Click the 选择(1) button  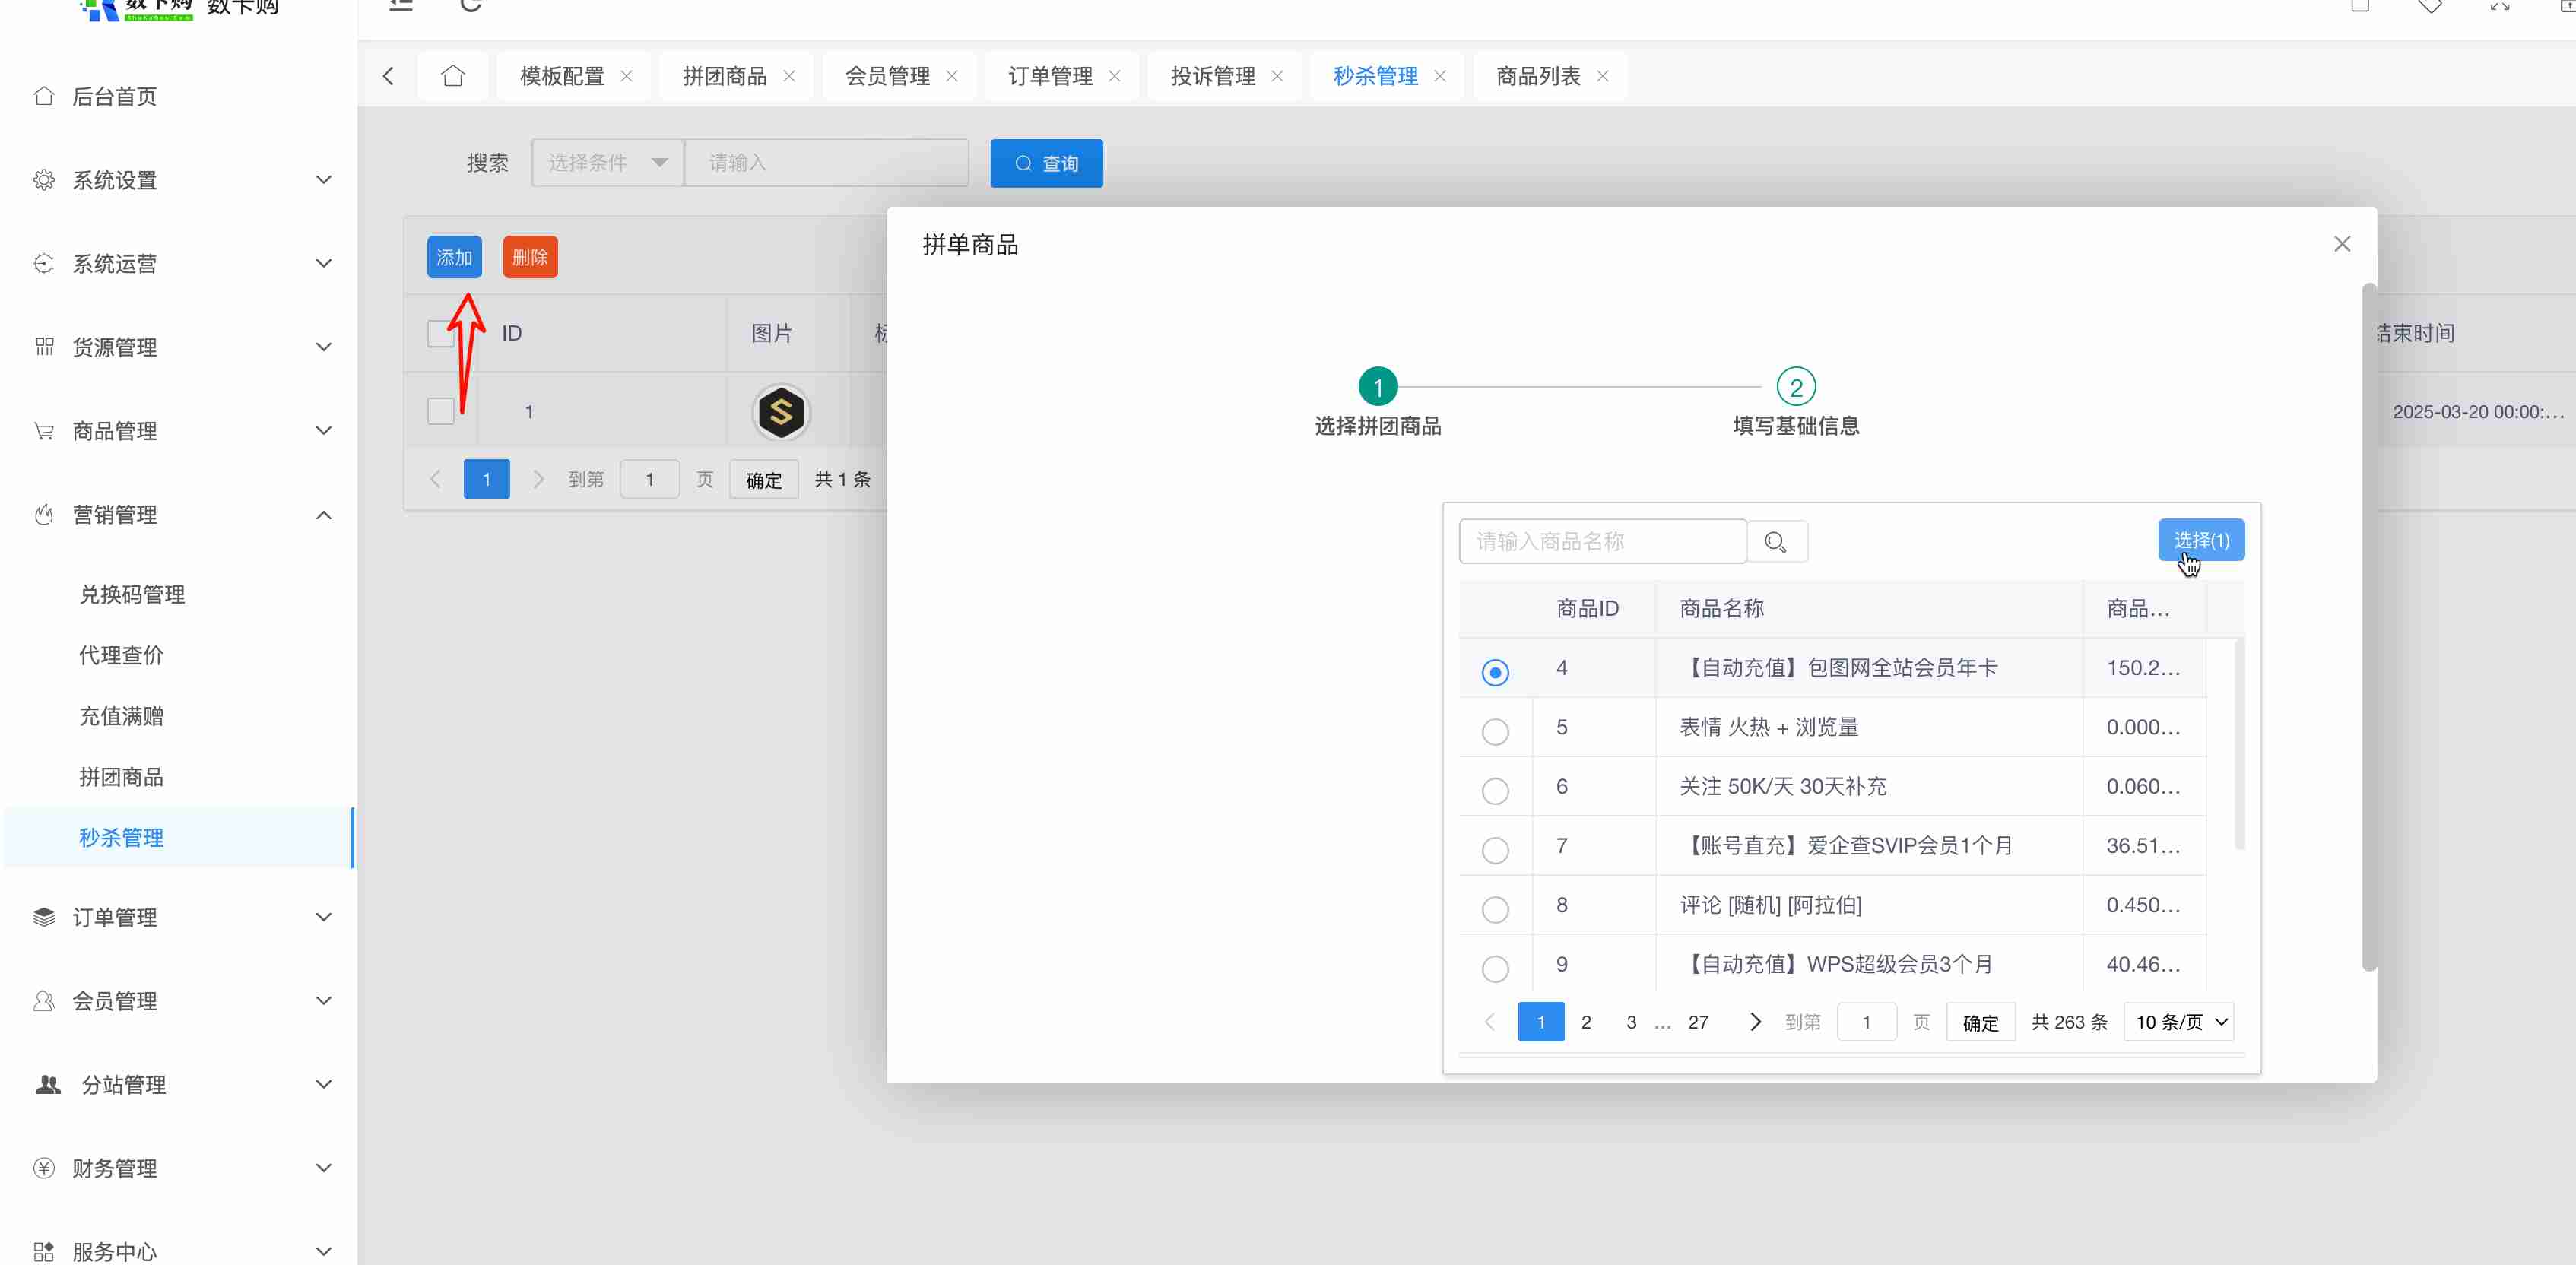point(2200,540)
